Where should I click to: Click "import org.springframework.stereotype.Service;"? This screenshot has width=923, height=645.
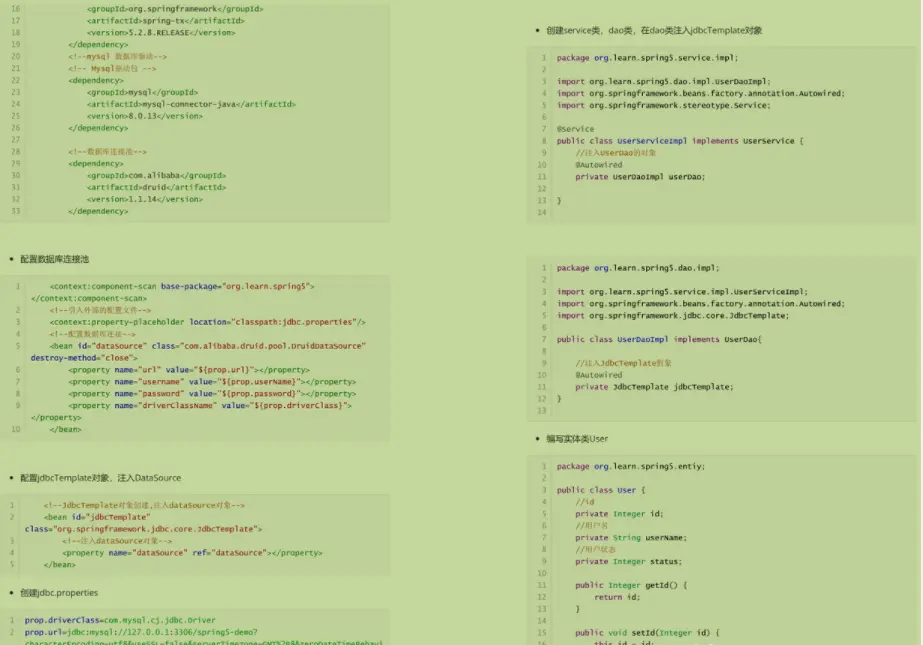click(664, 105)
